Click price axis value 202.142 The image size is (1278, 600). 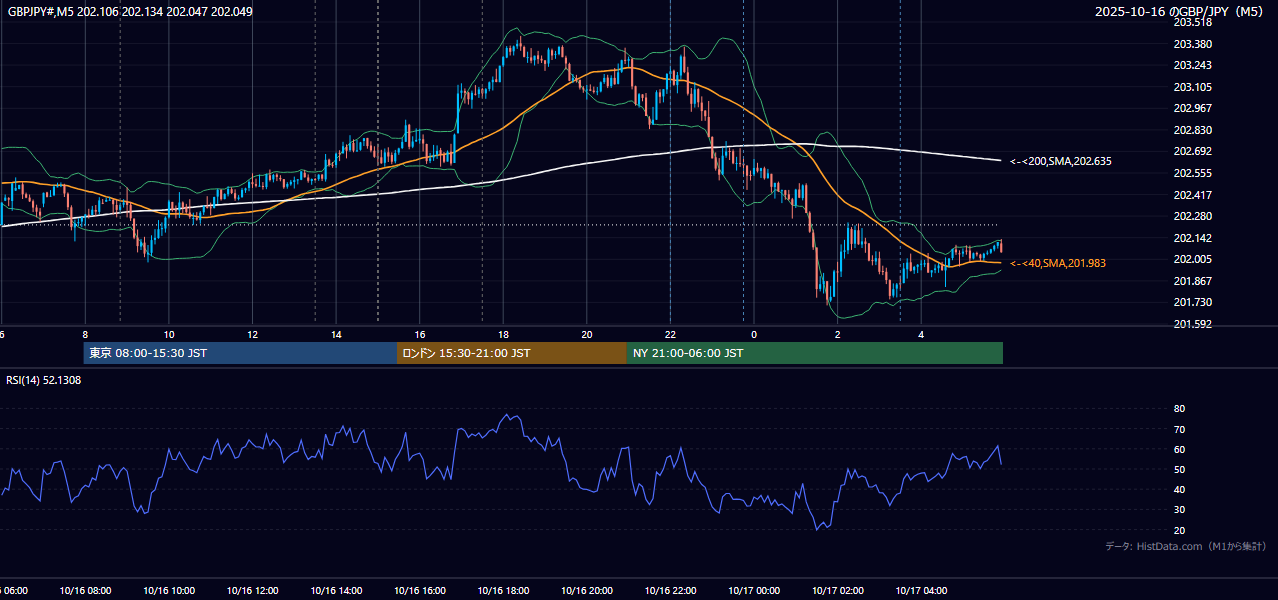(x=1193, y=238)
